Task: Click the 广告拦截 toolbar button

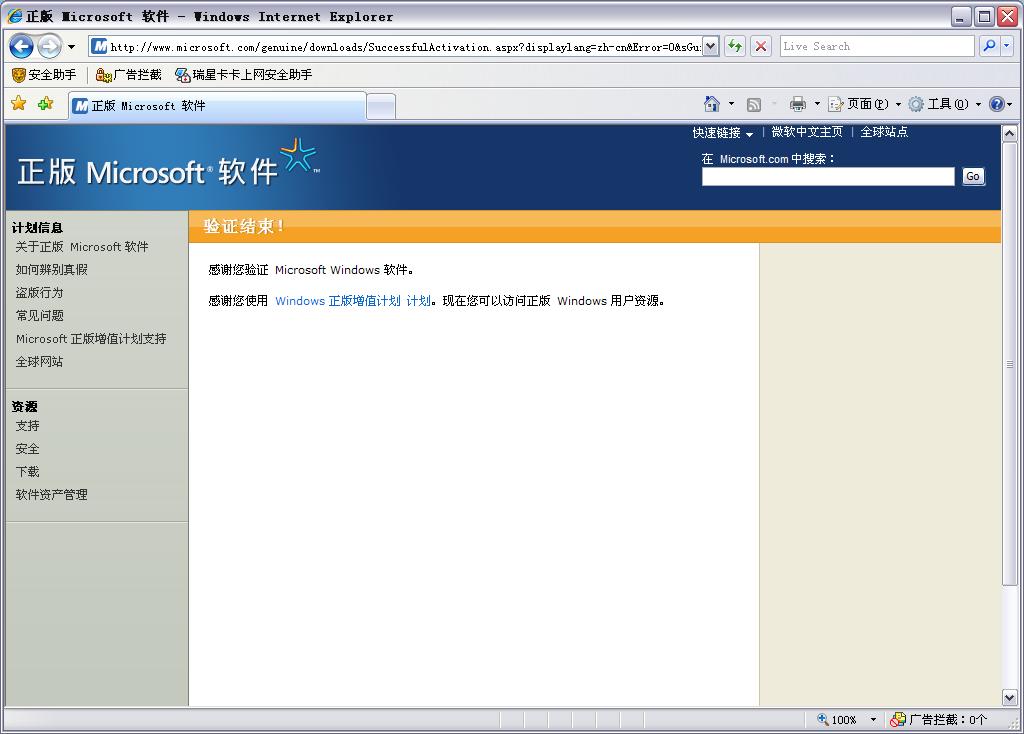Action: tap(128, 75)
